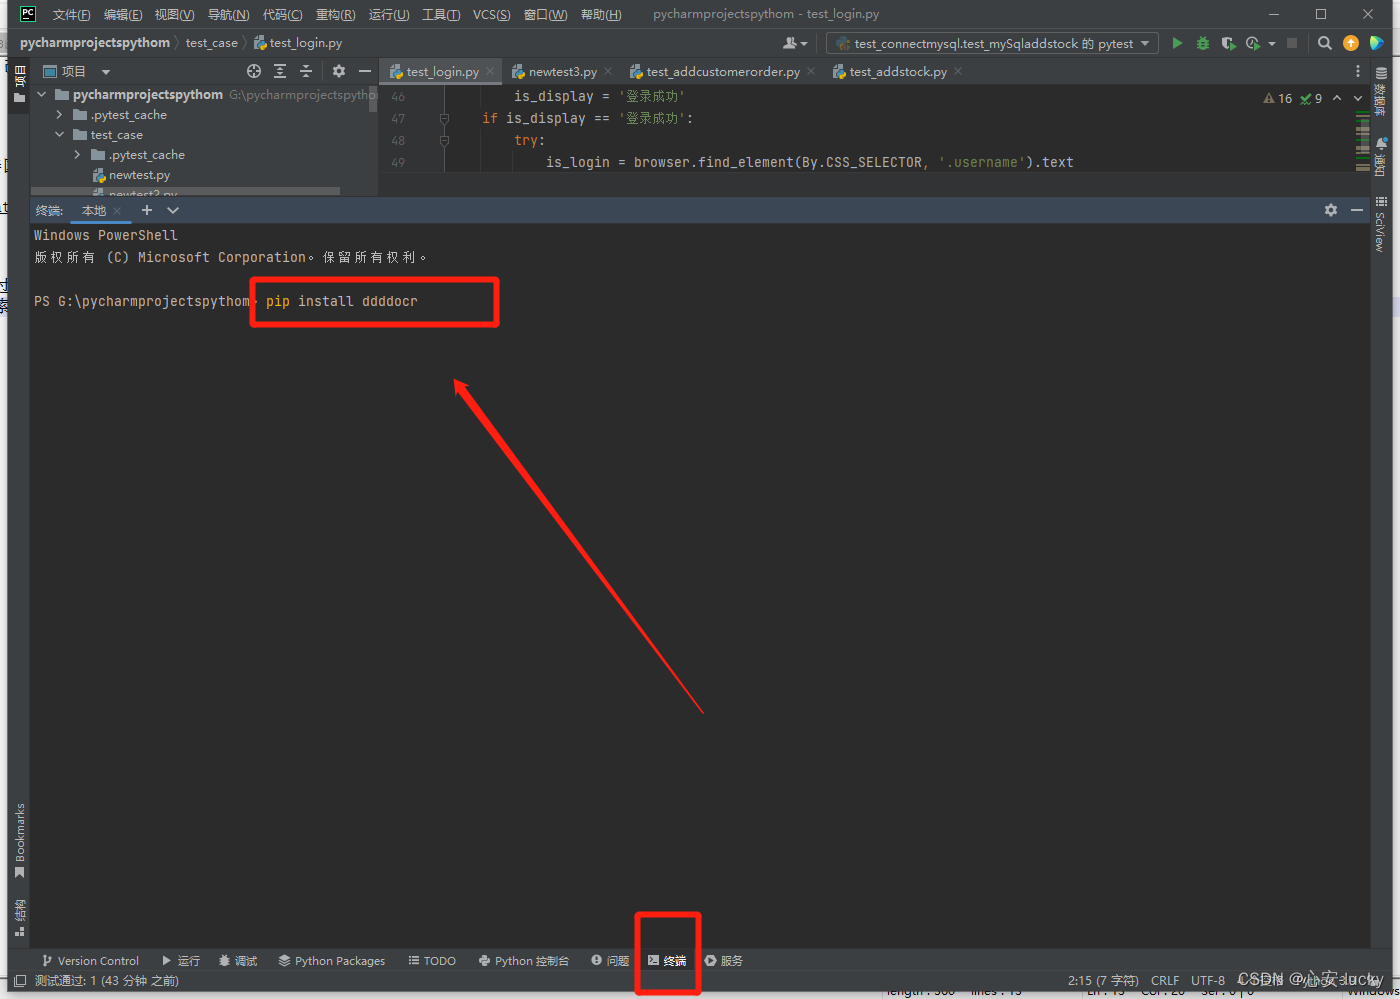Open the 文件(F) menu
This screenshot has width=1400, height=999.
pos(70,14)
